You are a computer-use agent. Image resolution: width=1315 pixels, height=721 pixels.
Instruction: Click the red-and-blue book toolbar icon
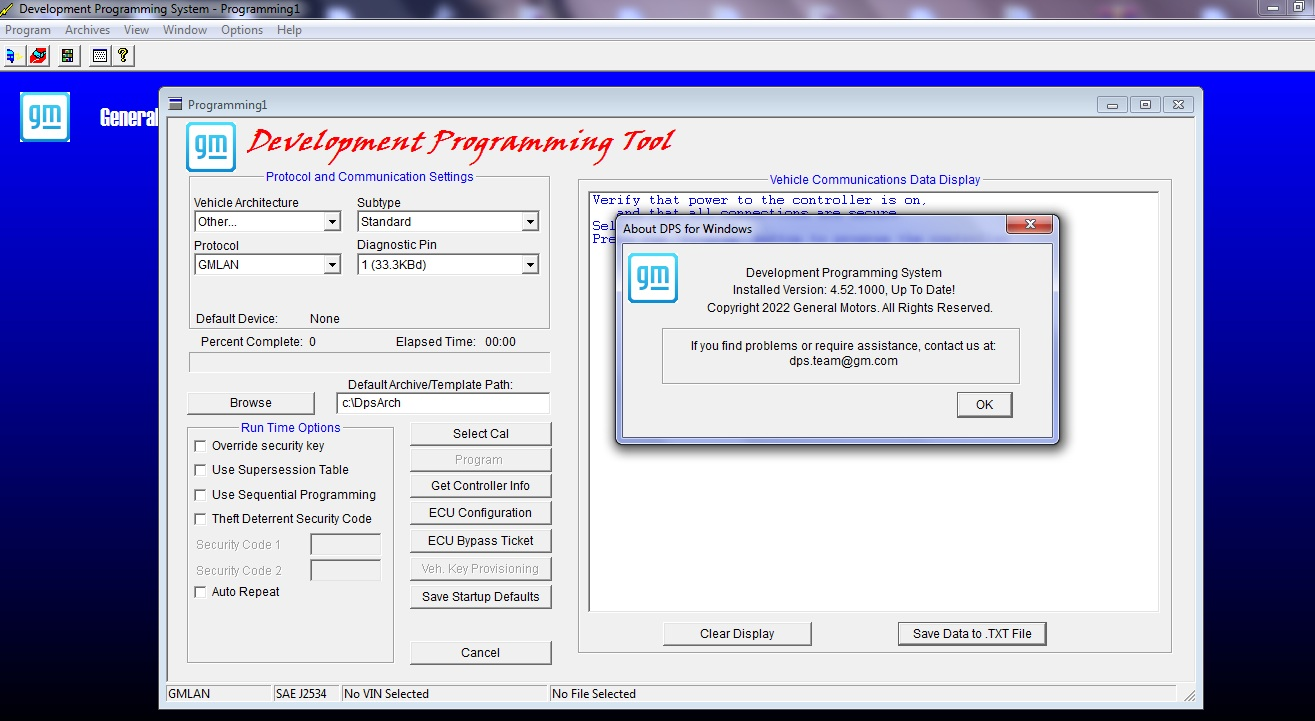(x=38, y=56)
